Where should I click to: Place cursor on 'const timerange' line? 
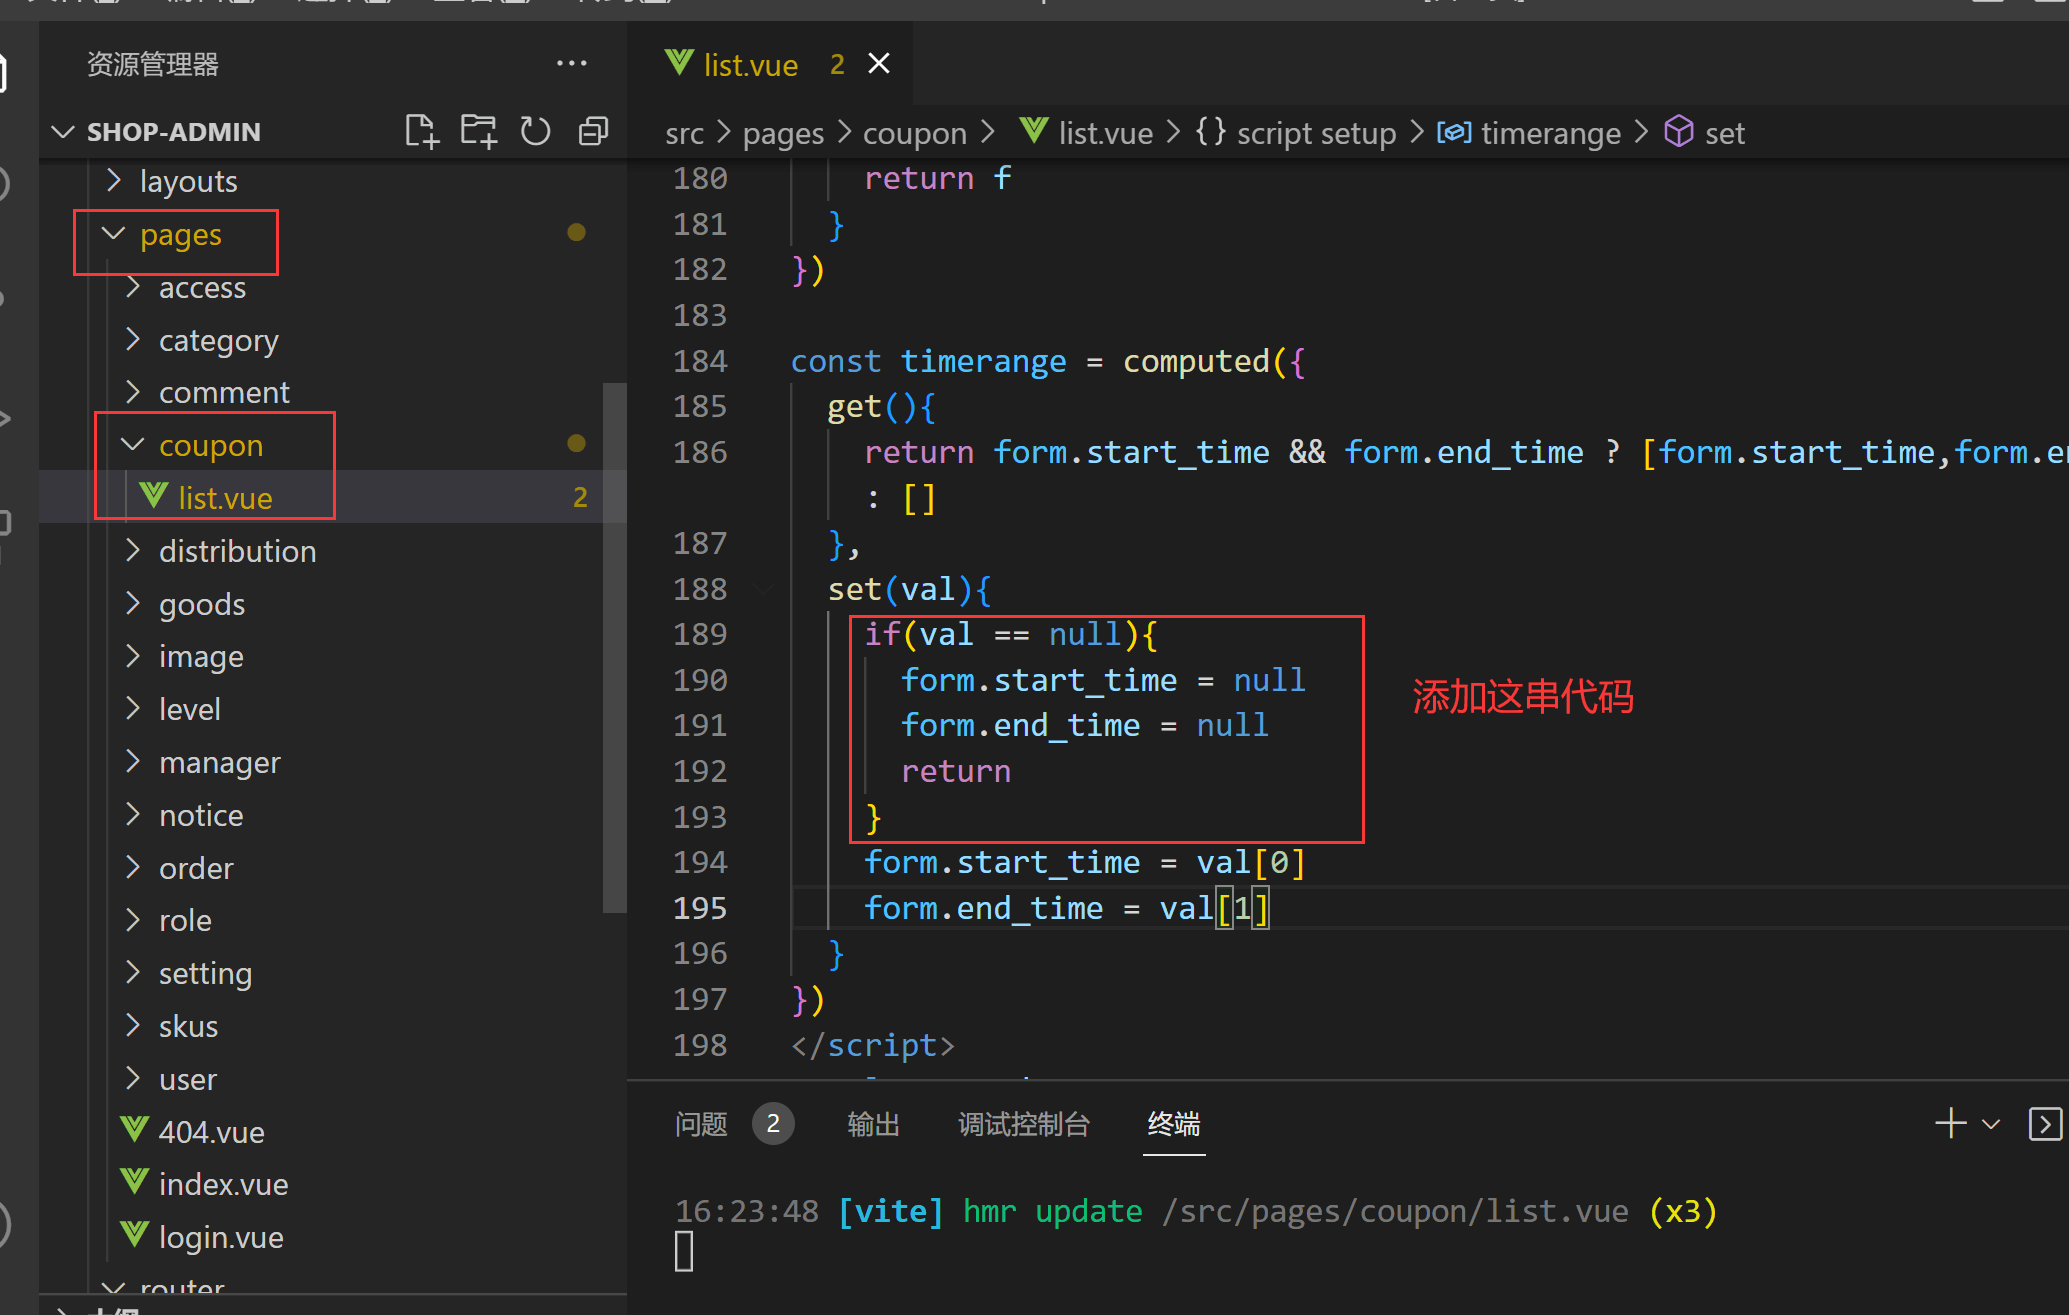[1047, 361]
